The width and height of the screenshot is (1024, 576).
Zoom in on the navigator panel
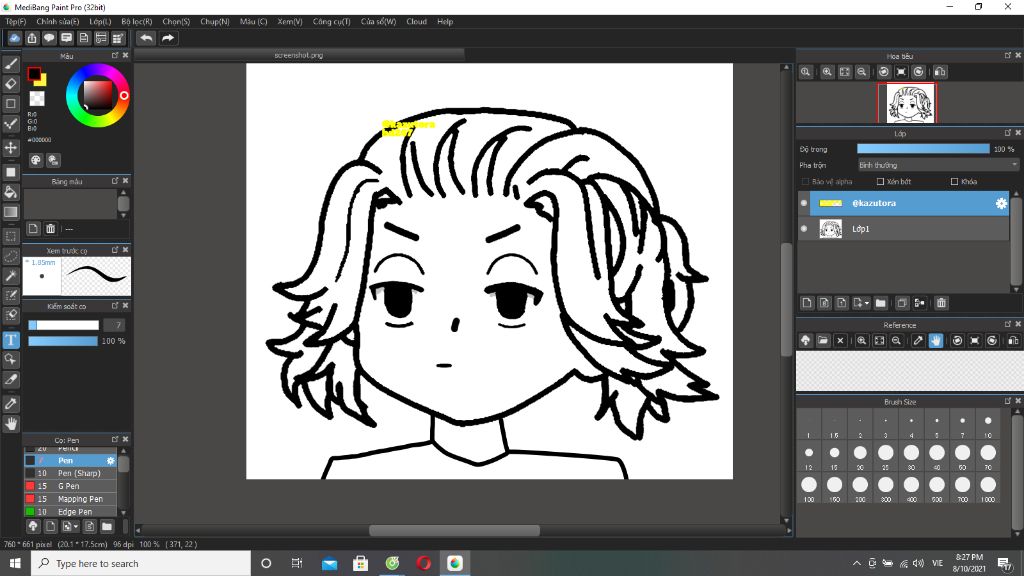[827, 72]
